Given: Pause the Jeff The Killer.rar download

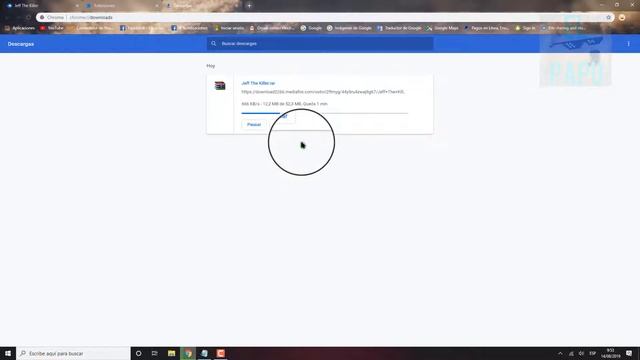Looking at the screenshot, I should [253, 124].
